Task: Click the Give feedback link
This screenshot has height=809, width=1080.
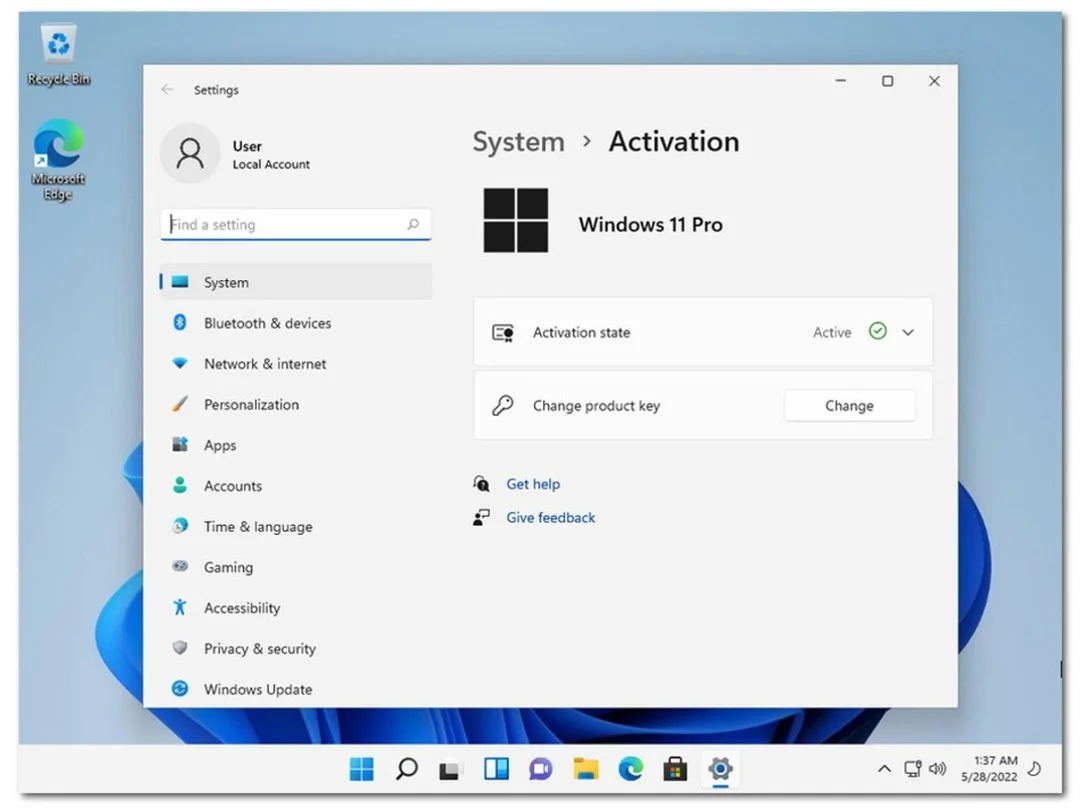Action: coord(550,517)
